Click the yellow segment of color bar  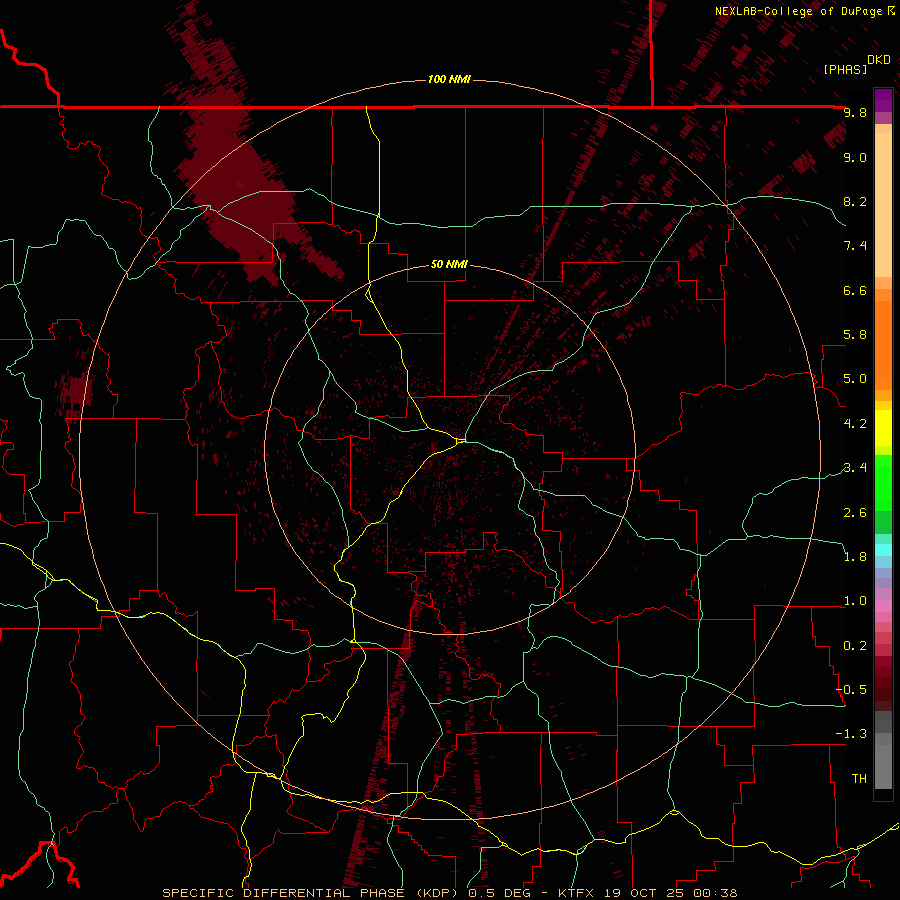click(883, 428)
